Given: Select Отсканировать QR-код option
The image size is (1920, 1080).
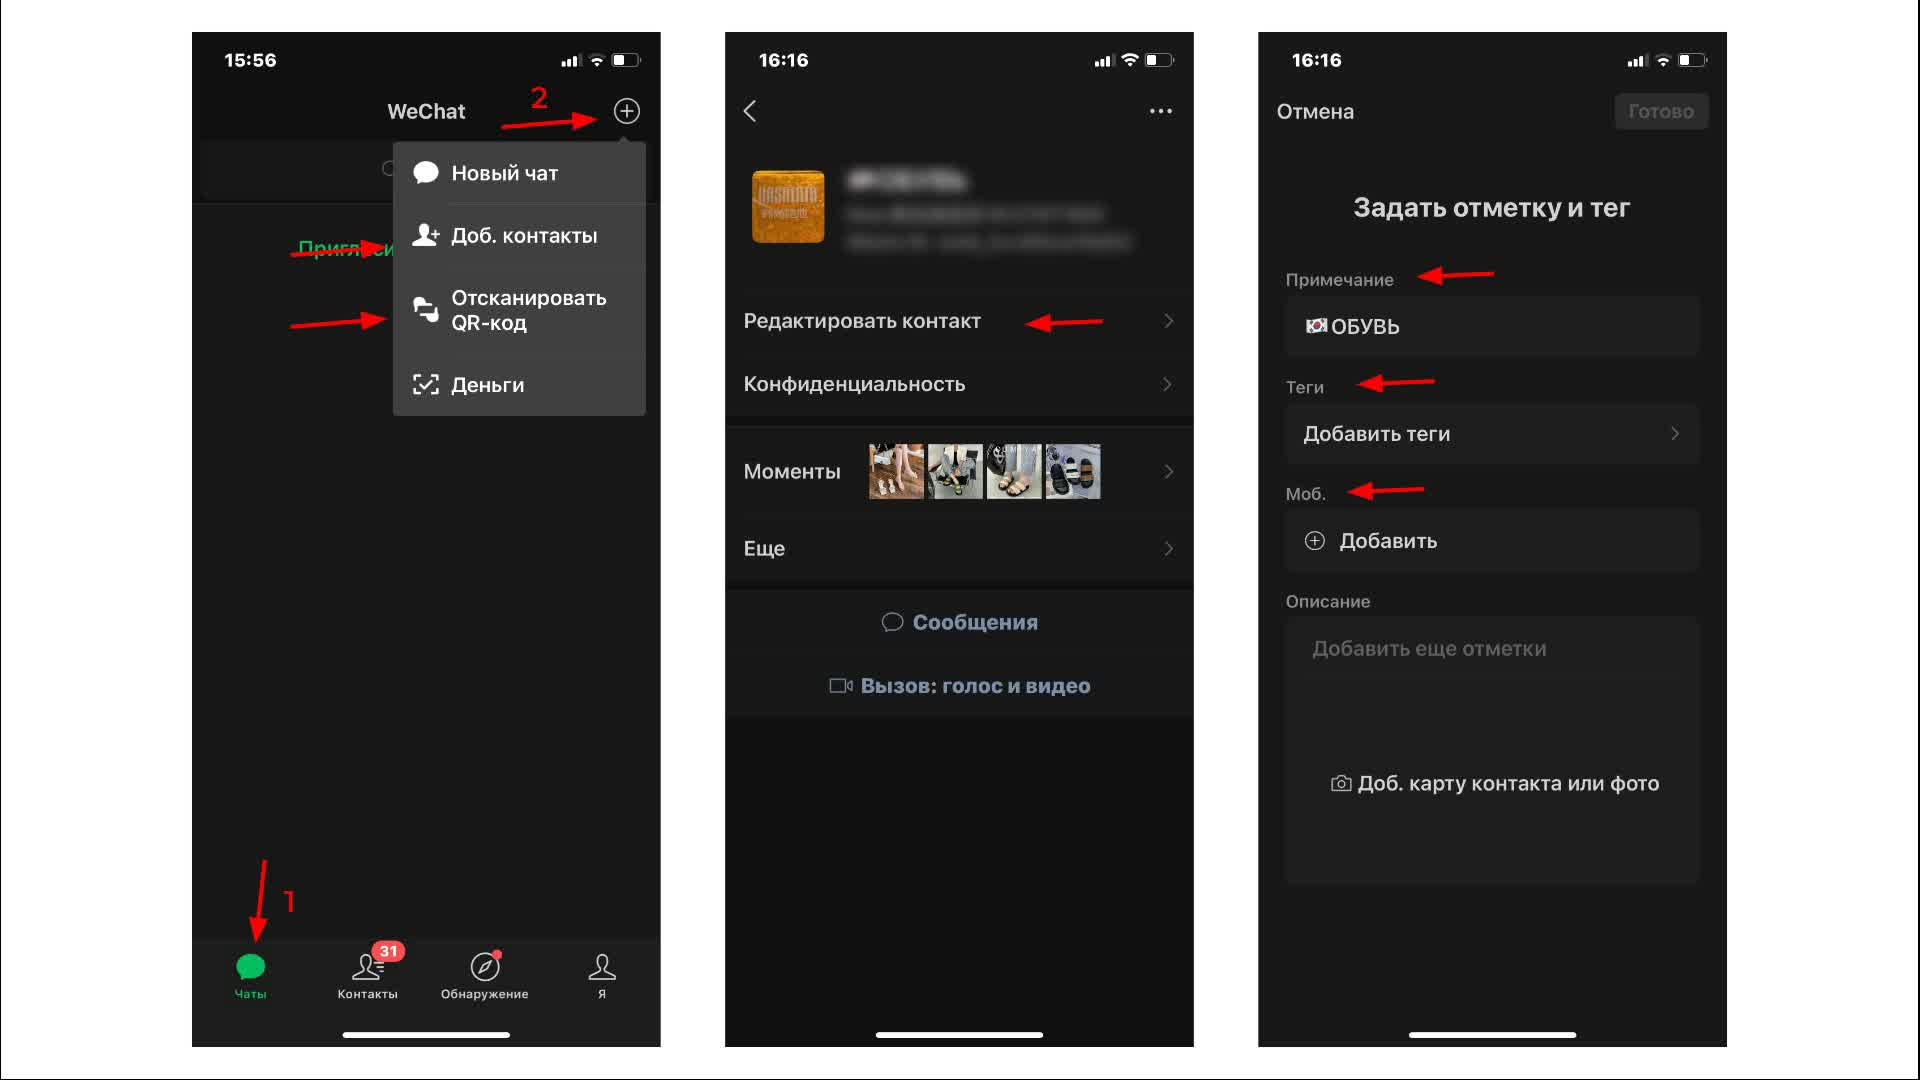Looking at the screenshot, I should click(x=520, y=309).
